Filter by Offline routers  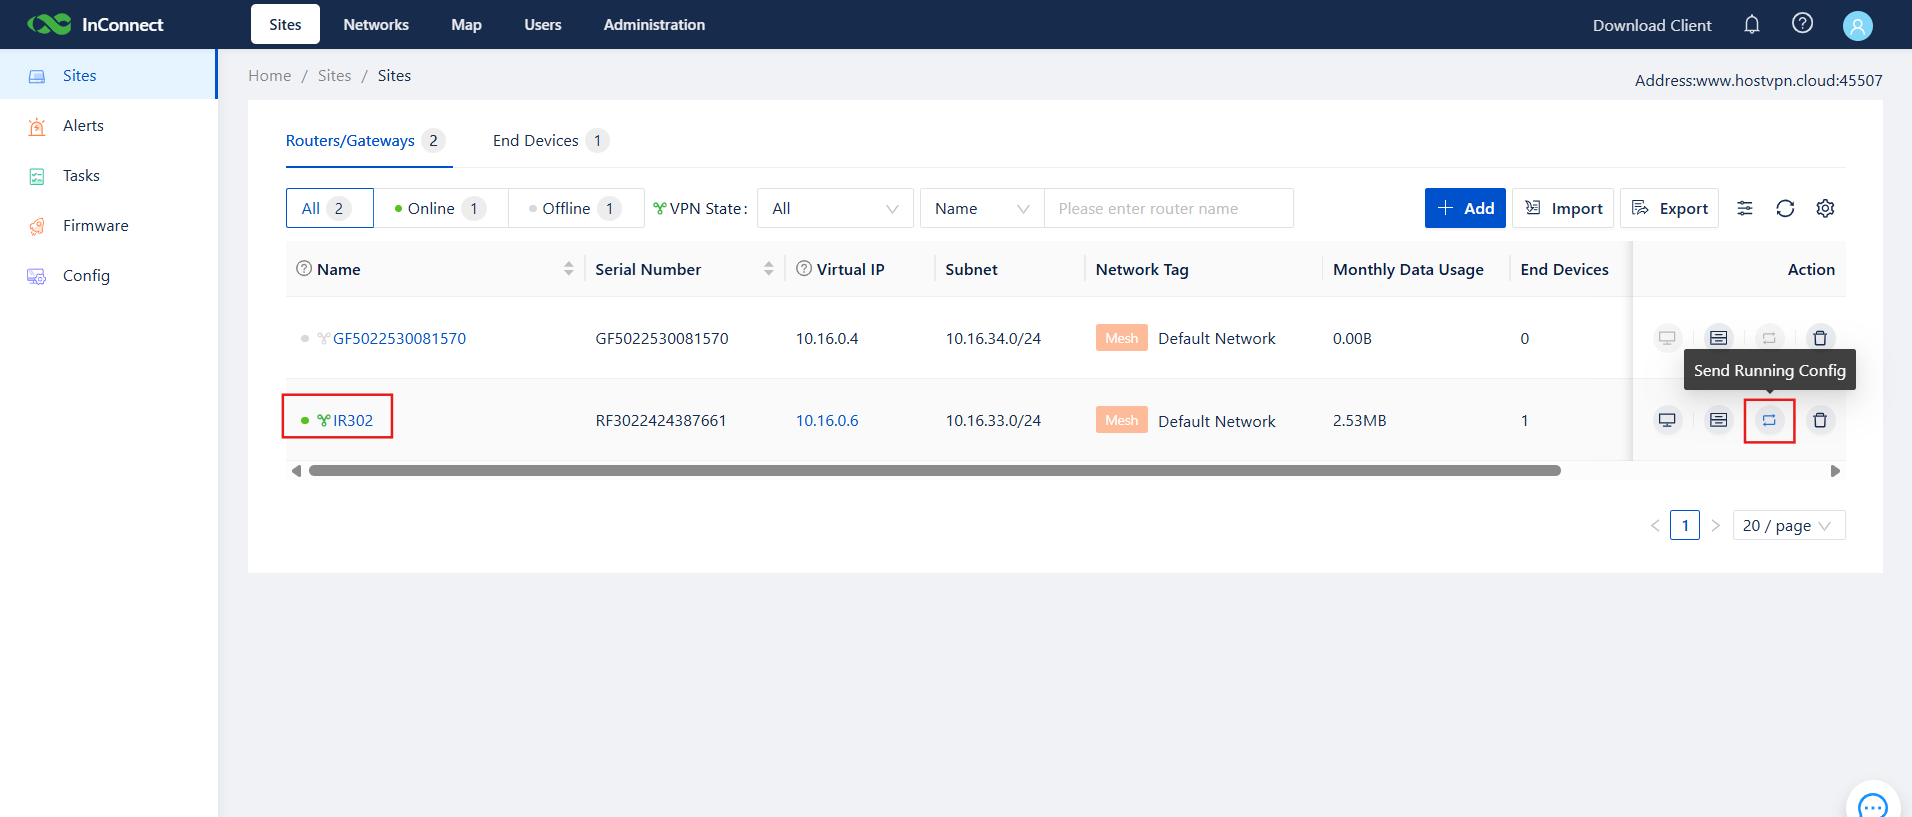pyautogui.click(x=576, y=208)
